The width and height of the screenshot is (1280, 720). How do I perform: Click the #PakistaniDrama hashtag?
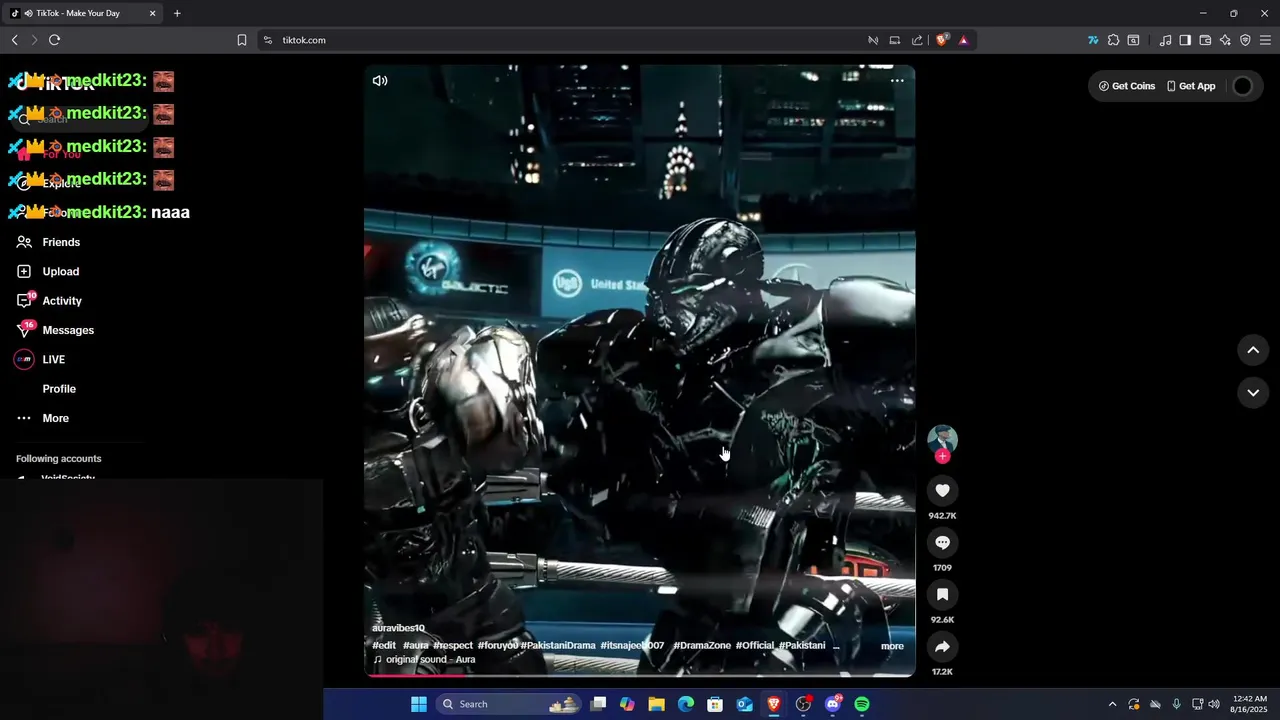tap(558, 646)
